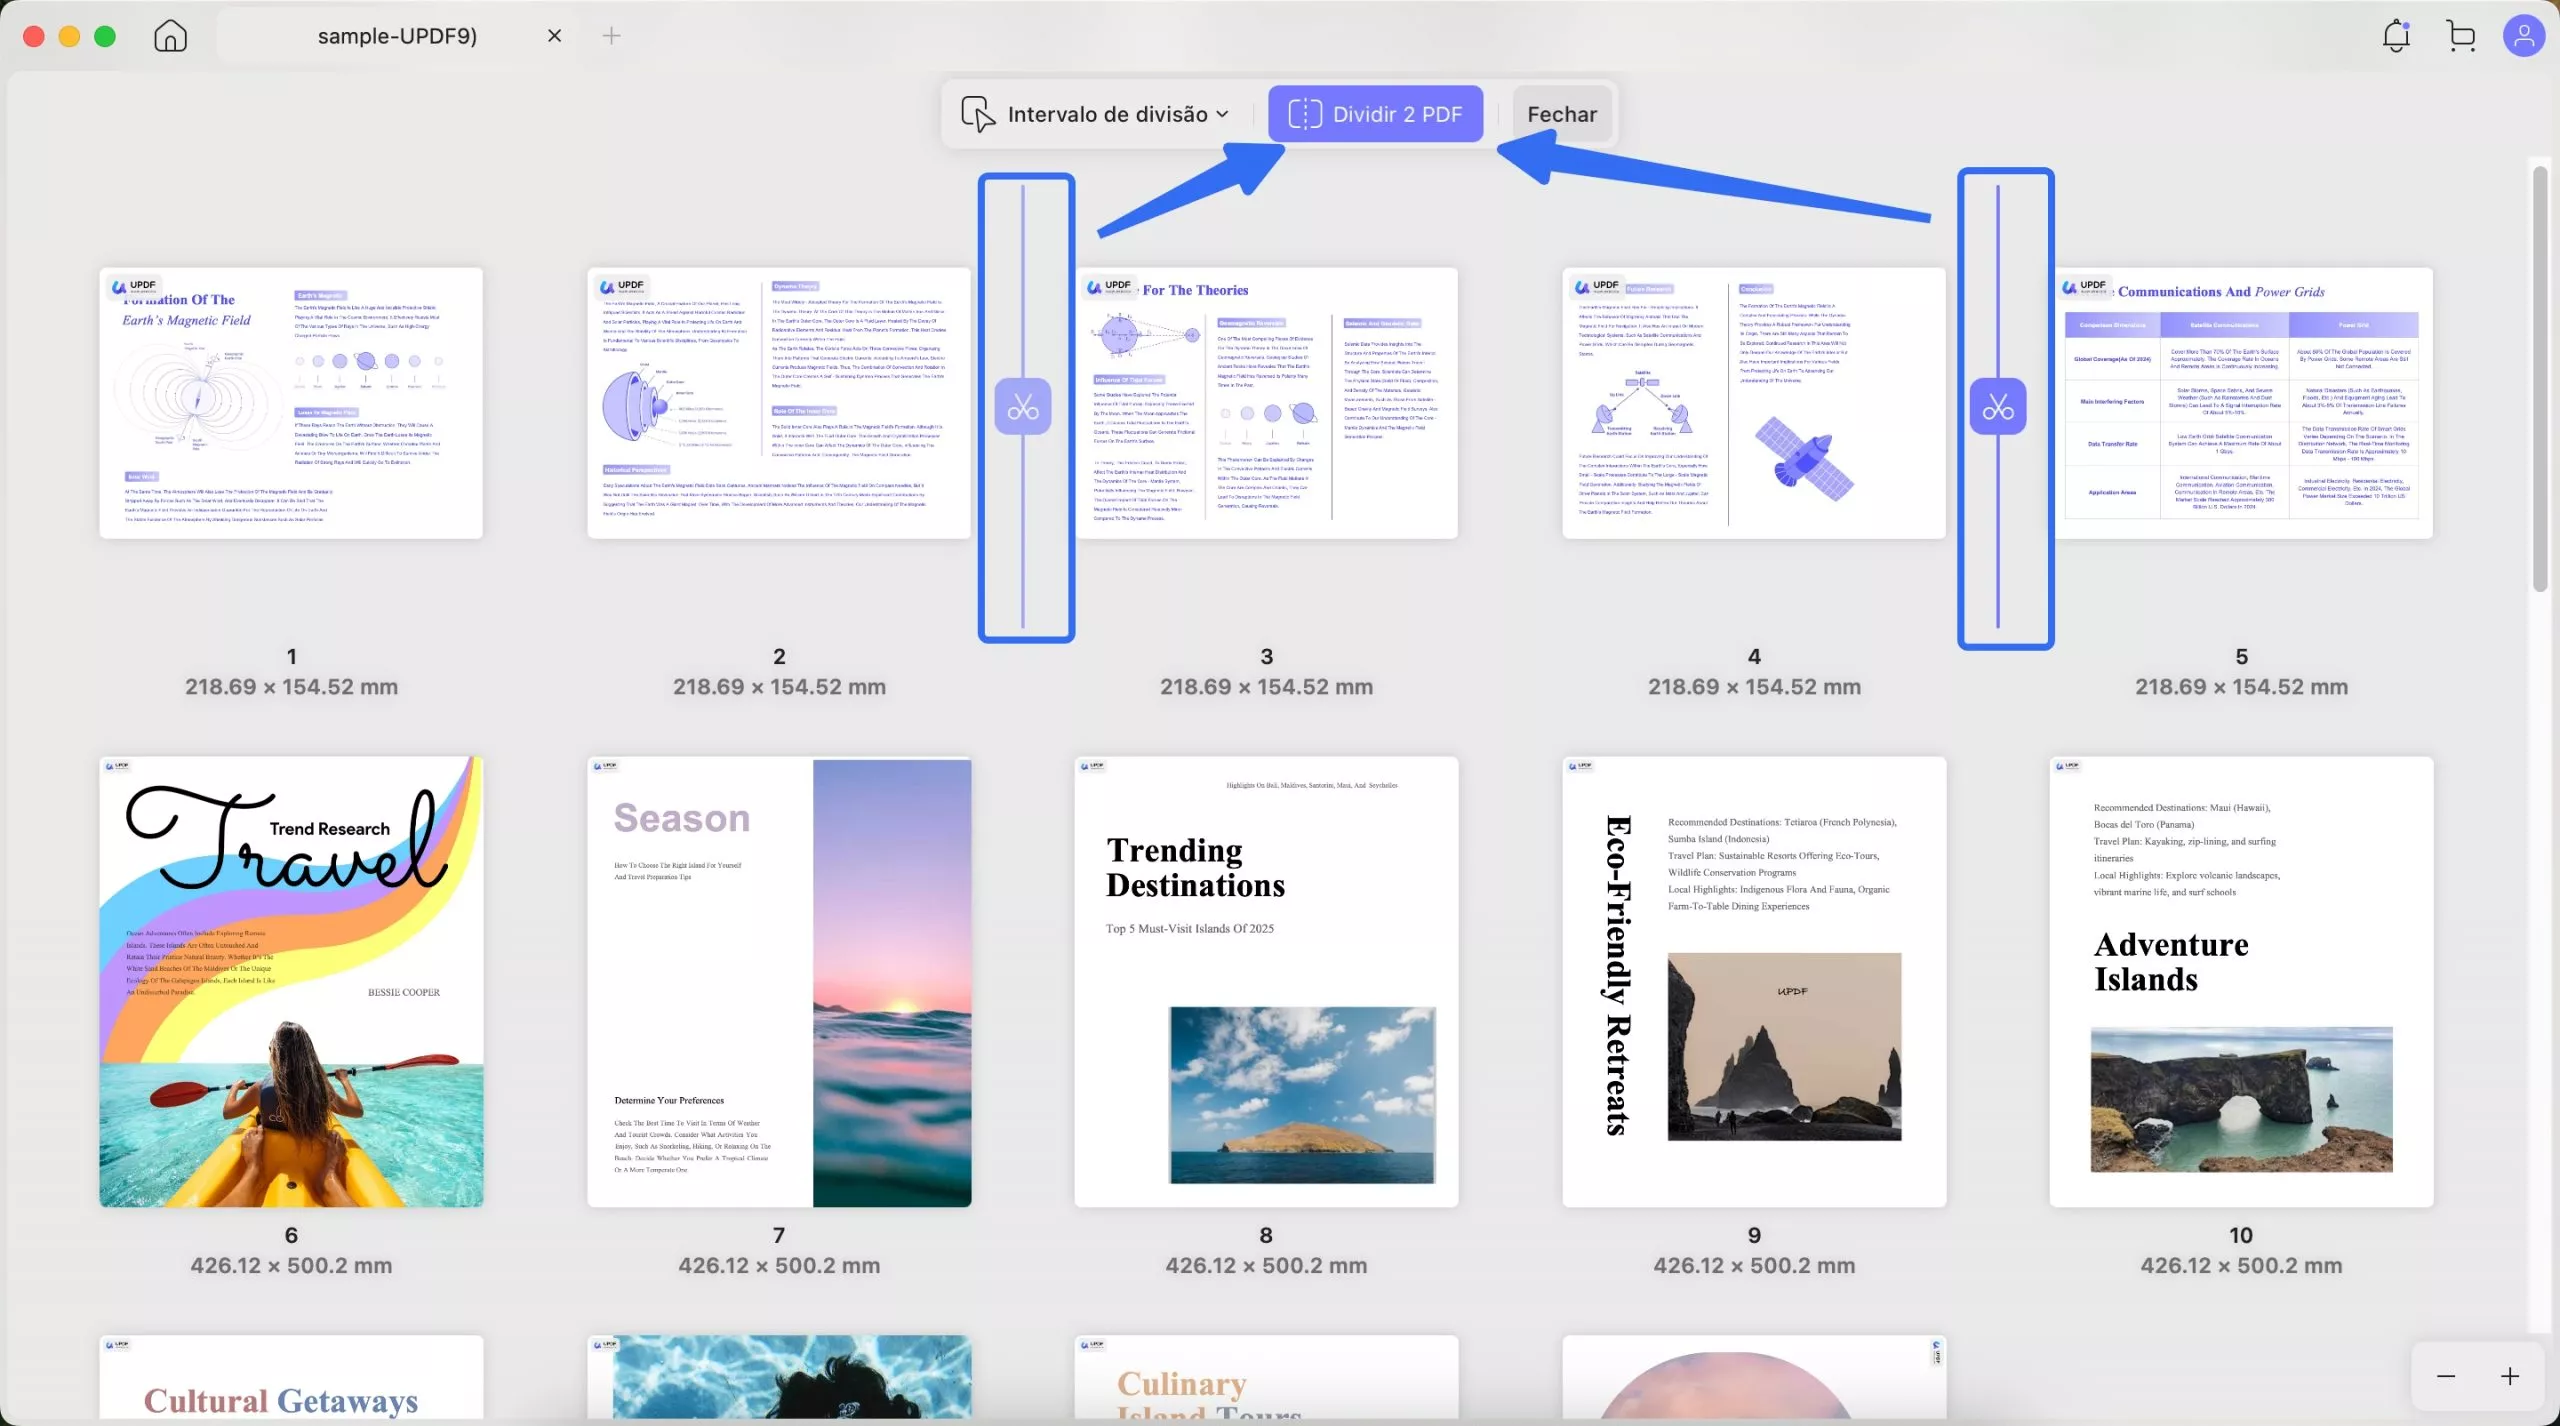This screenshot has width=2560, height=1426.
Task: Toggle scissors split marker after page 2
Action: 1022,407
